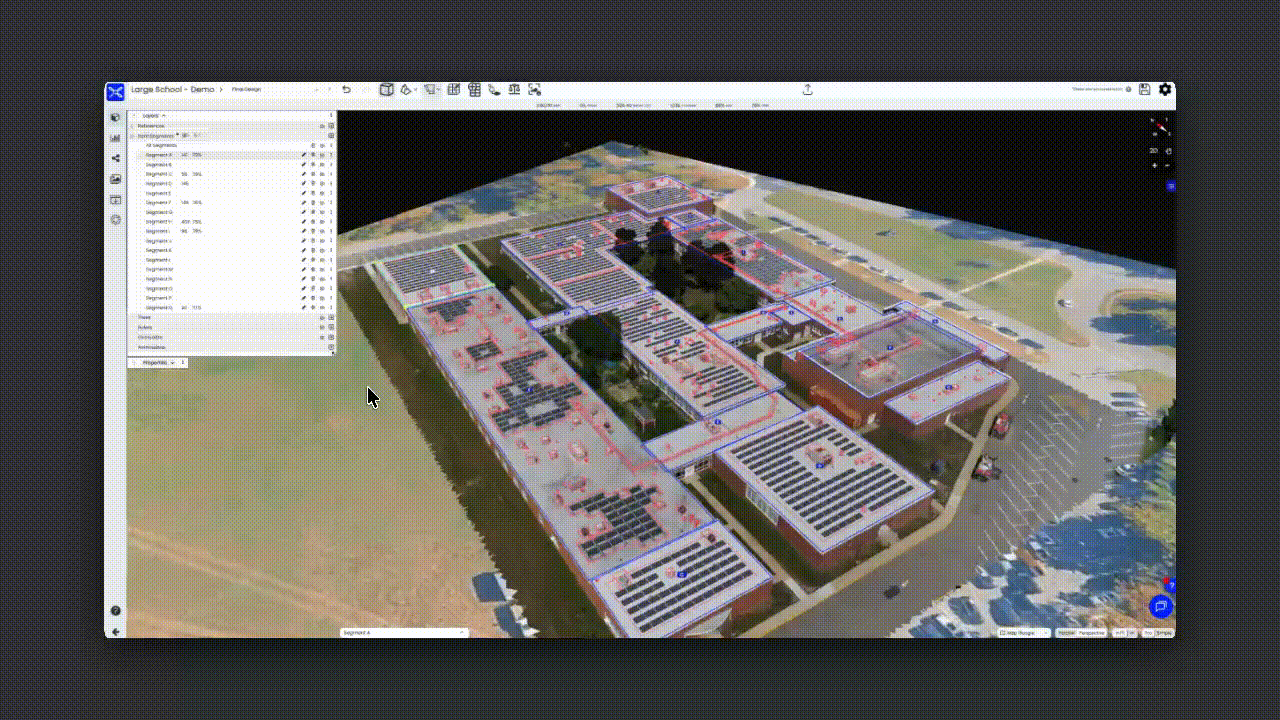Toggle visibility of the Trees layer

pyautogui.click(x=322, y=318)
